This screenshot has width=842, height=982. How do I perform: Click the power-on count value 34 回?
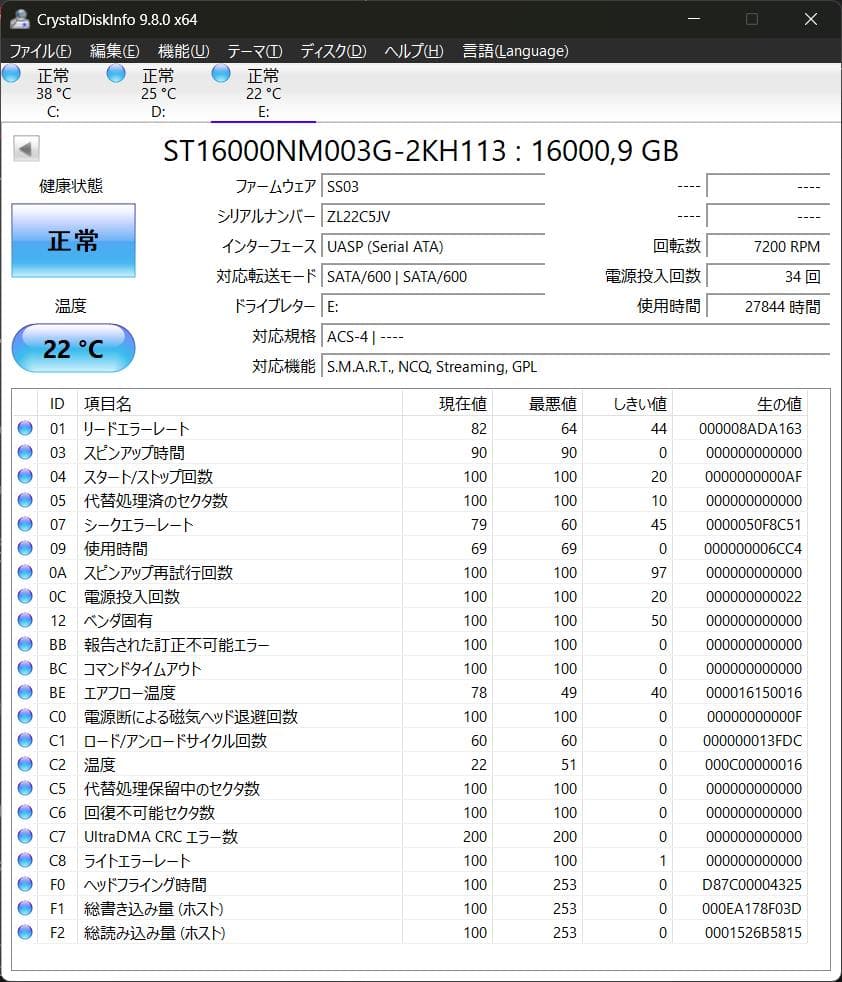tap(768, 276)
